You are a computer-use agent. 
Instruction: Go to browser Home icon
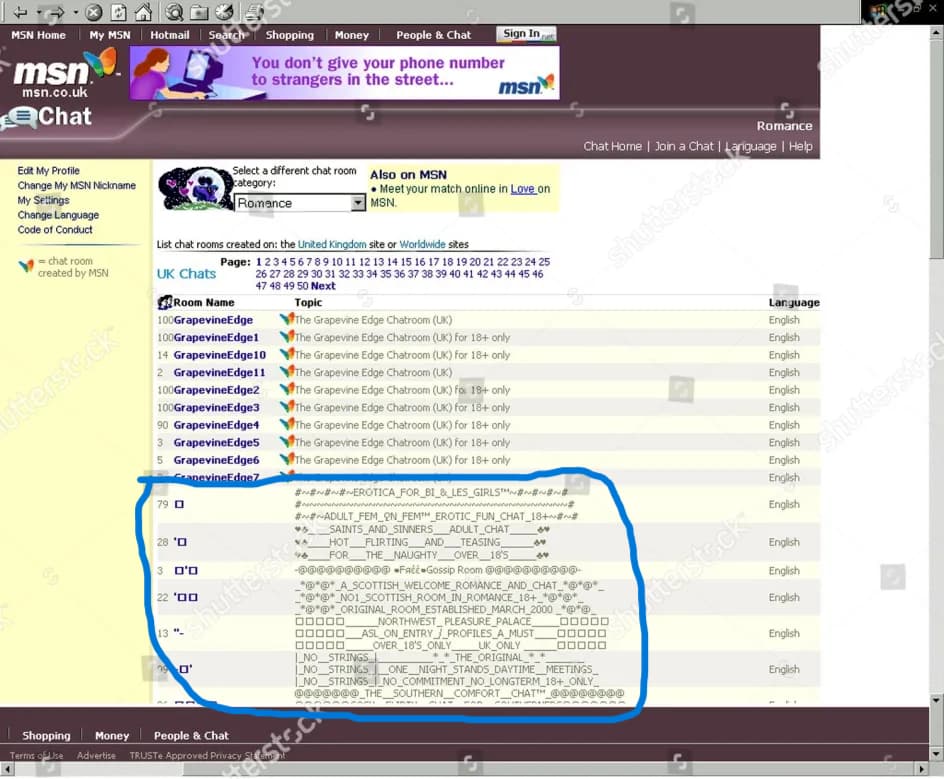143,12
